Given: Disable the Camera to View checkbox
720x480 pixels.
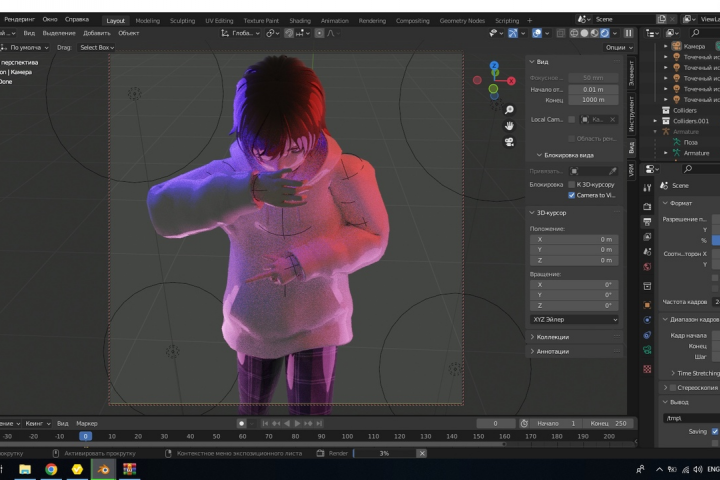Looking at the screenshot, I should pyautogui.click(x=571, y=195).
